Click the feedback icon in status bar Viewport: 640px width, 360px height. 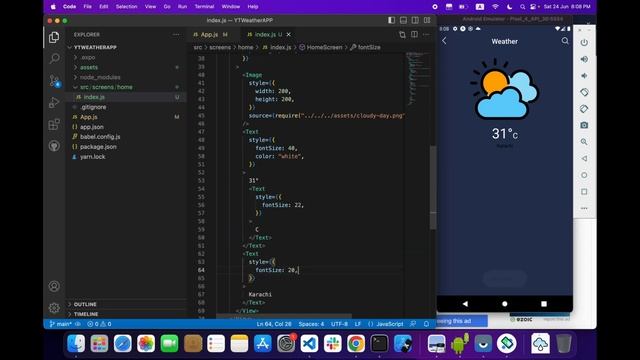pyautogui.click(x=413, y=324)
